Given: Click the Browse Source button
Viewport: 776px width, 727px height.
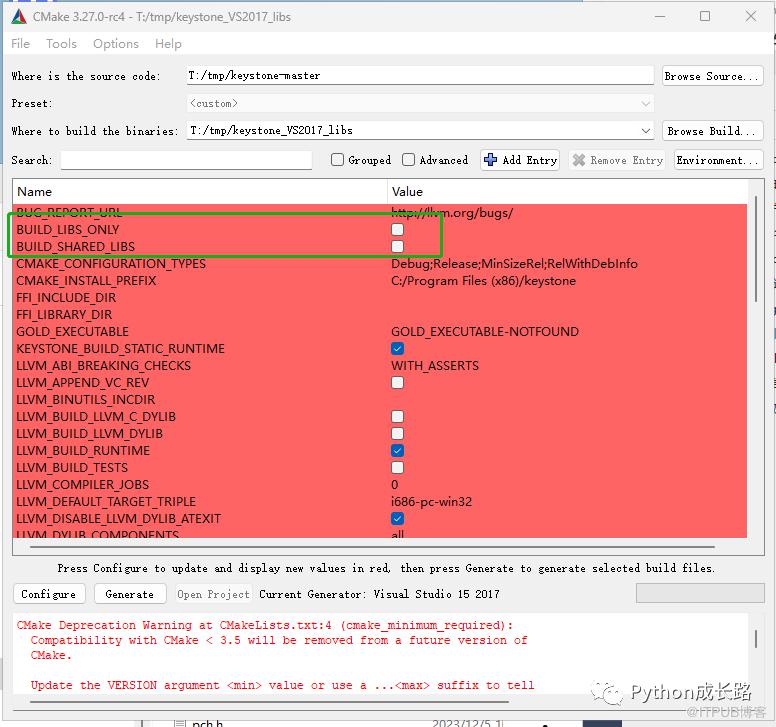Looking at the screenshot, I should point(712,76).
